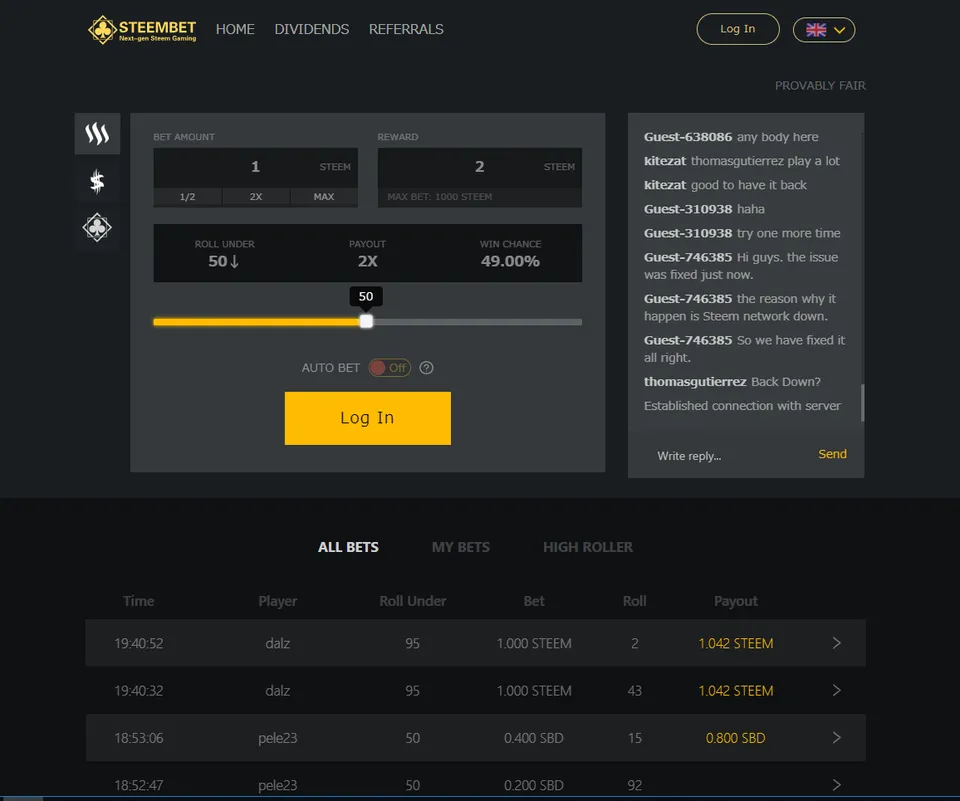960x801 pixels.
Task: Open the PROVABLY FAIR link
Action: 820,86
